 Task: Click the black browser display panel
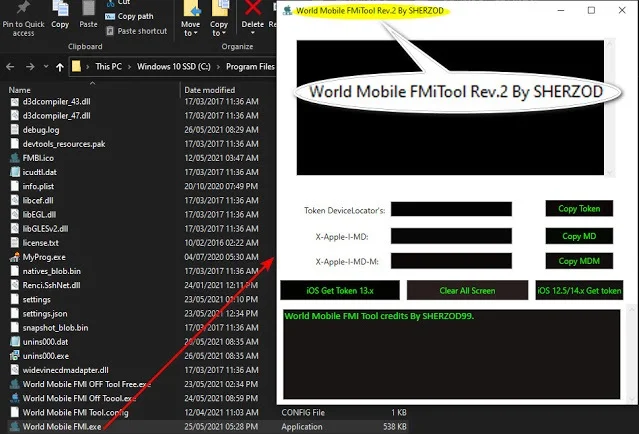coord(450,108)
